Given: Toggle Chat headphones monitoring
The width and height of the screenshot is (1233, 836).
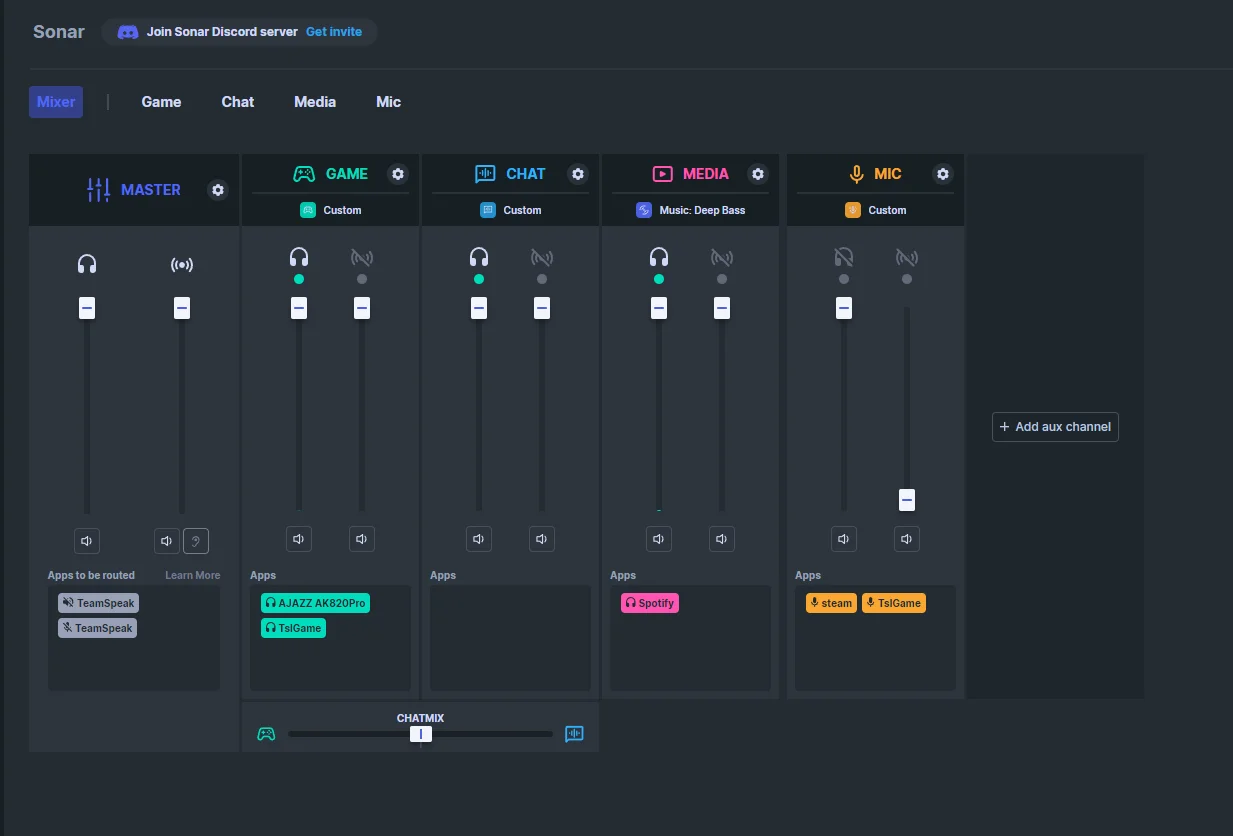Looking at the screenshot, I should [479, 258].
